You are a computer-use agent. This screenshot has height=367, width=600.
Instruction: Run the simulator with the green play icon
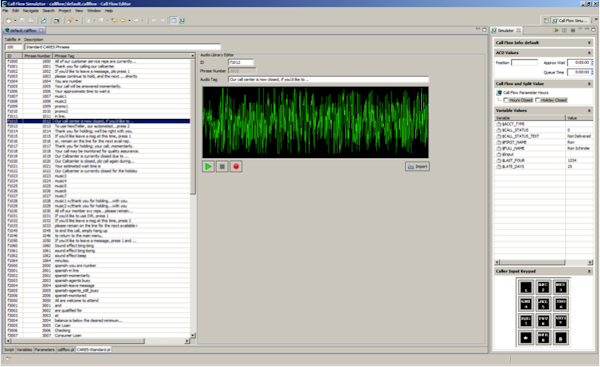click(x=556, y=30)
